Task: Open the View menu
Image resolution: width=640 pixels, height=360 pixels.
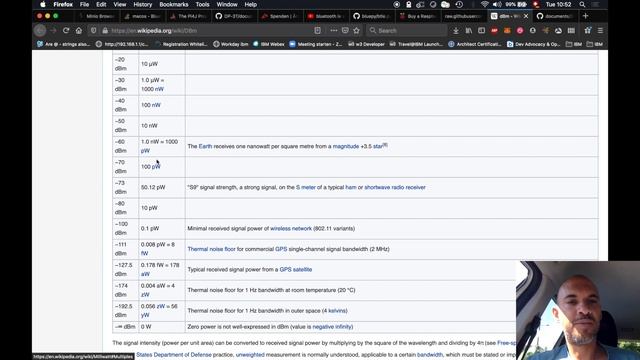Action: [x=120, y=4]
